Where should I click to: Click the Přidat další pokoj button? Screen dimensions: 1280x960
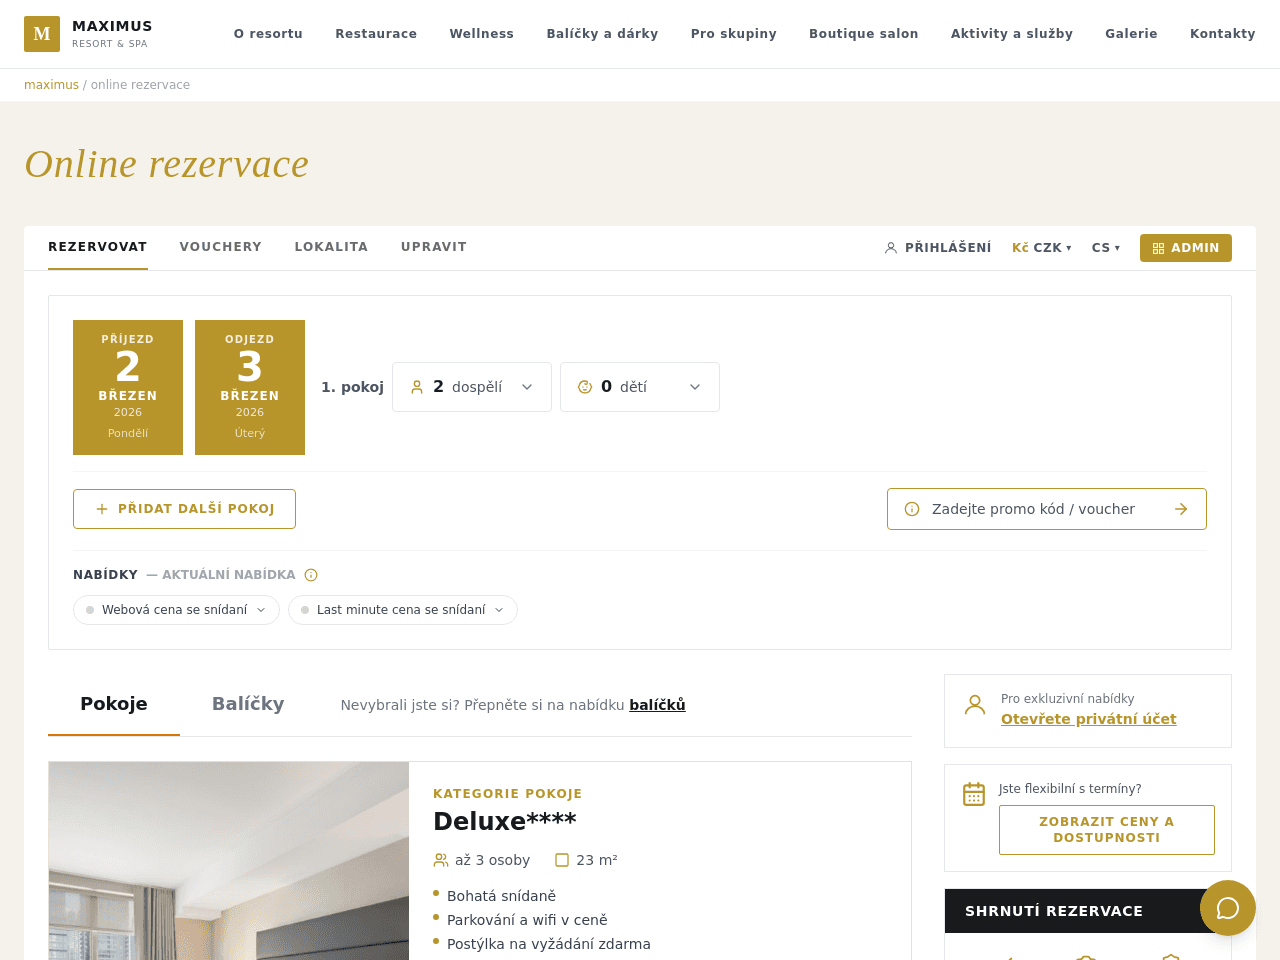tap(184, 509)
